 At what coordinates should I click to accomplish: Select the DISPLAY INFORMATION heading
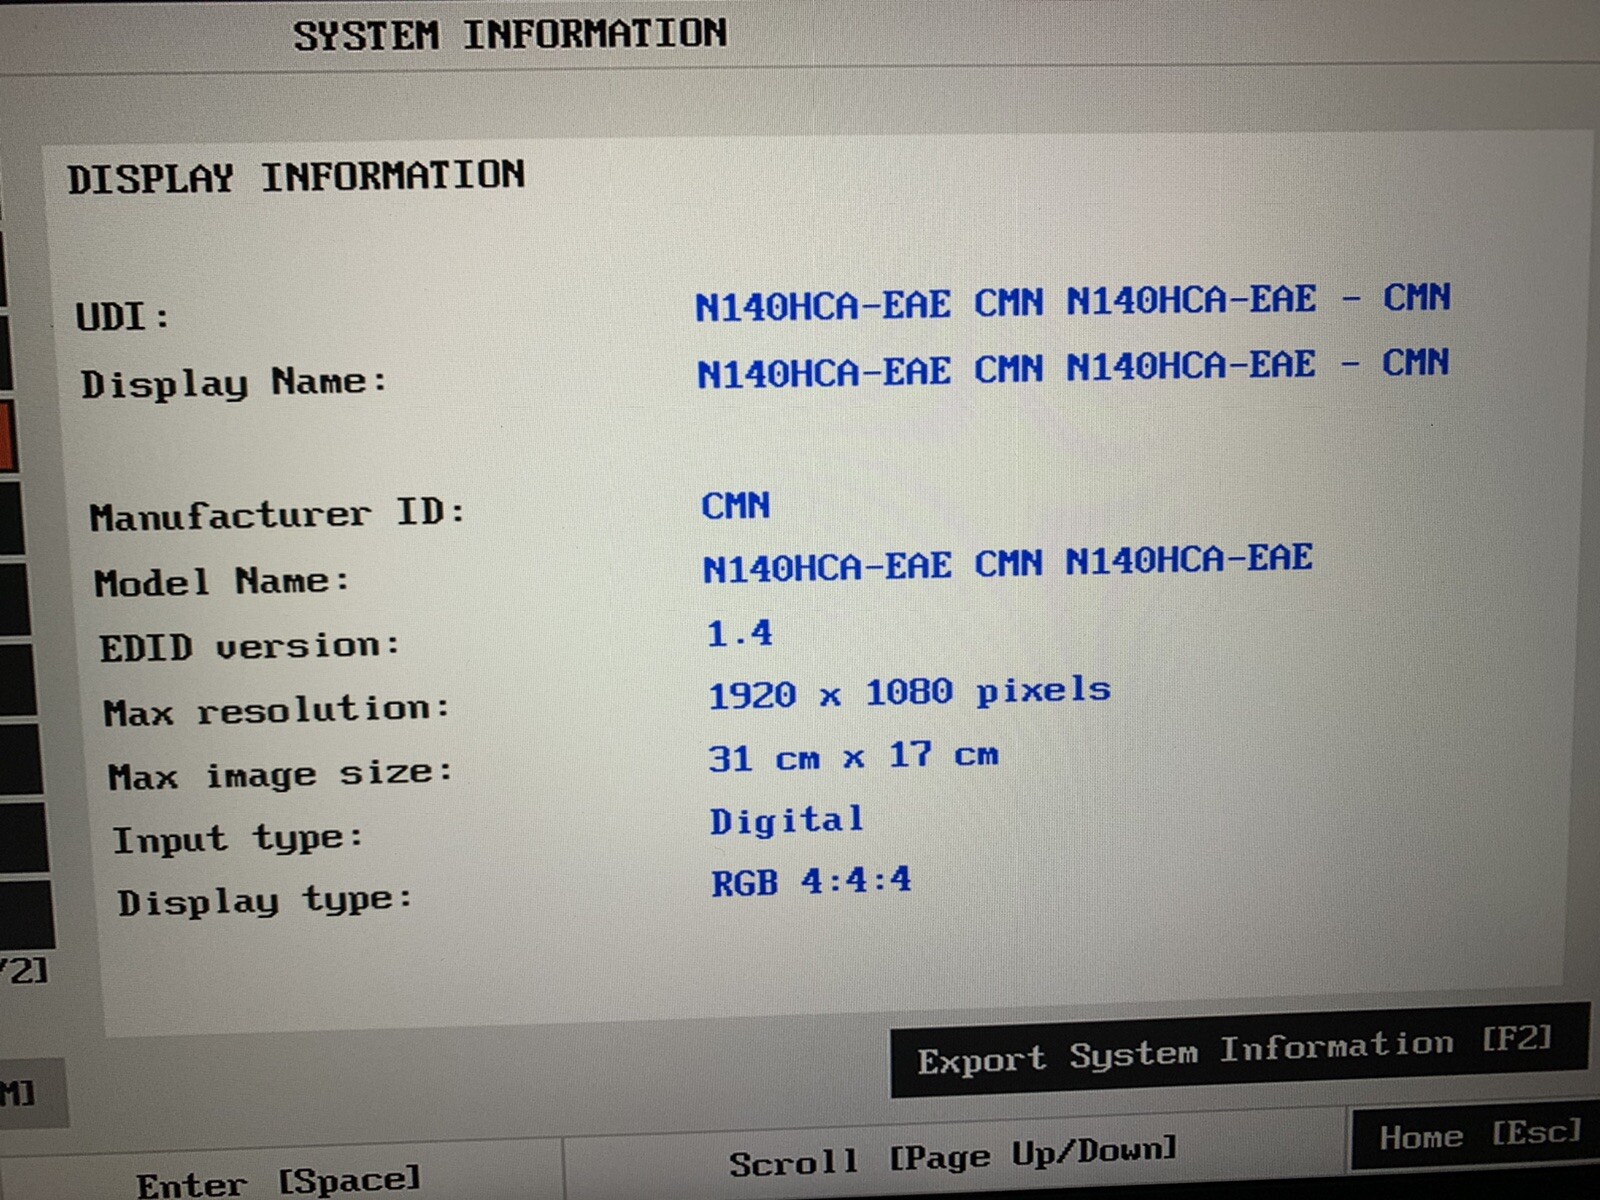tap(296, 177)
